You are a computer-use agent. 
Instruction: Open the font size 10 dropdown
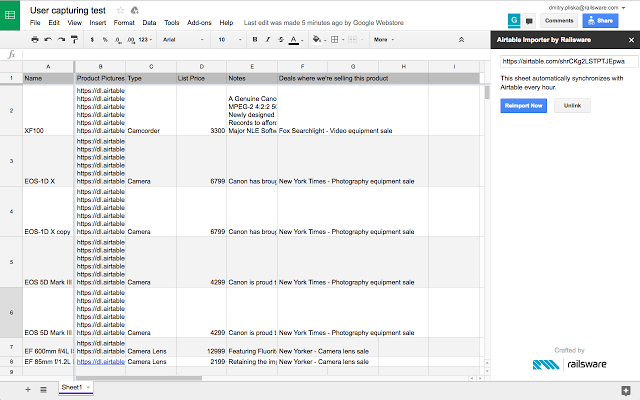(x=230, y=40)
